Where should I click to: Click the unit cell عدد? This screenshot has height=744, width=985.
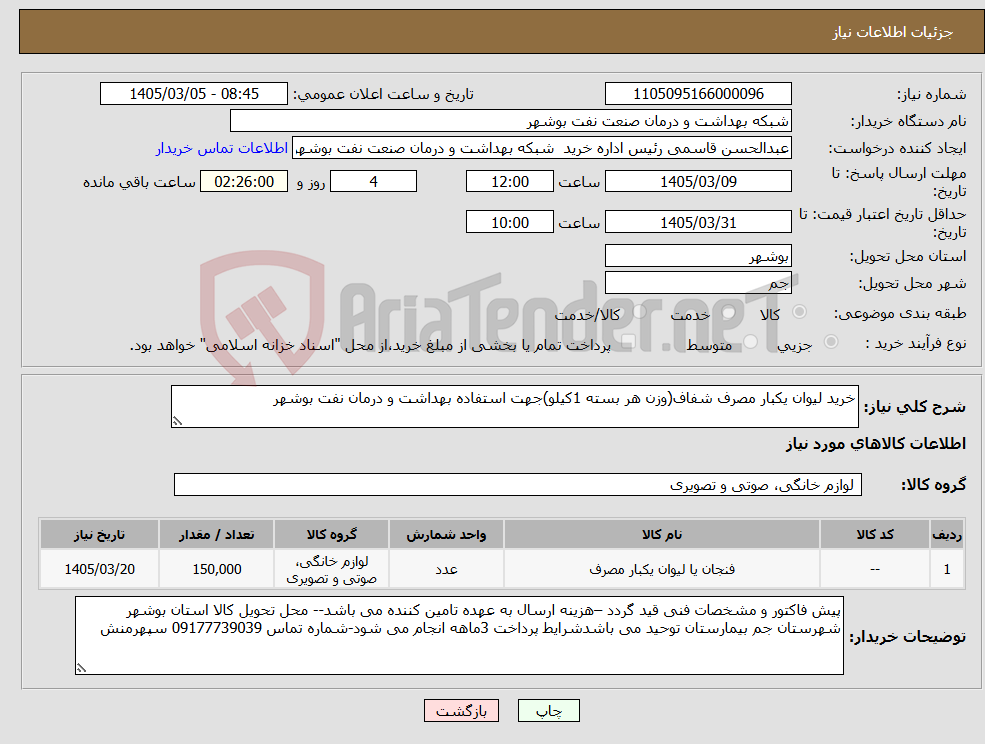(x=446, y=569)
